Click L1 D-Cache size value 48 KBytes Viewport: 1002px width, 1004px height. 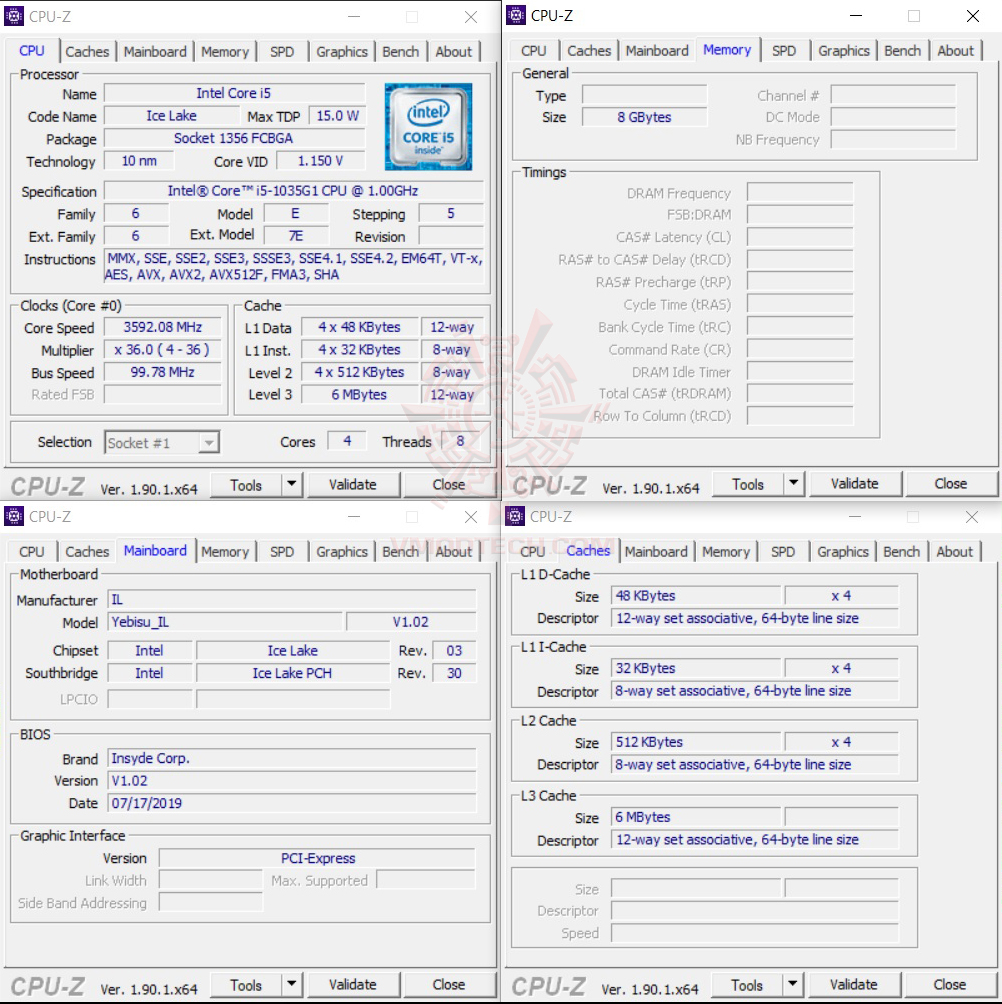click(x=696, y=595)
